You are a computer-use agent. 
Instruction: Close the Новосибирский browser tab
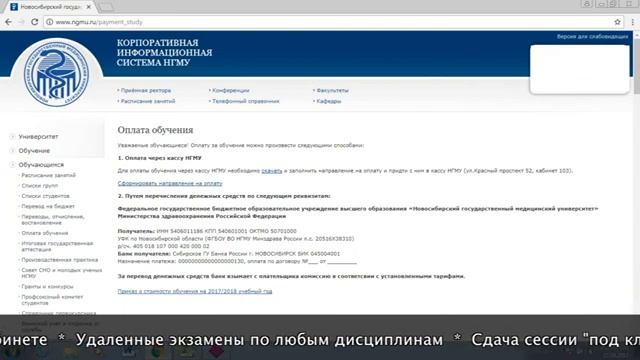[89, 7]
